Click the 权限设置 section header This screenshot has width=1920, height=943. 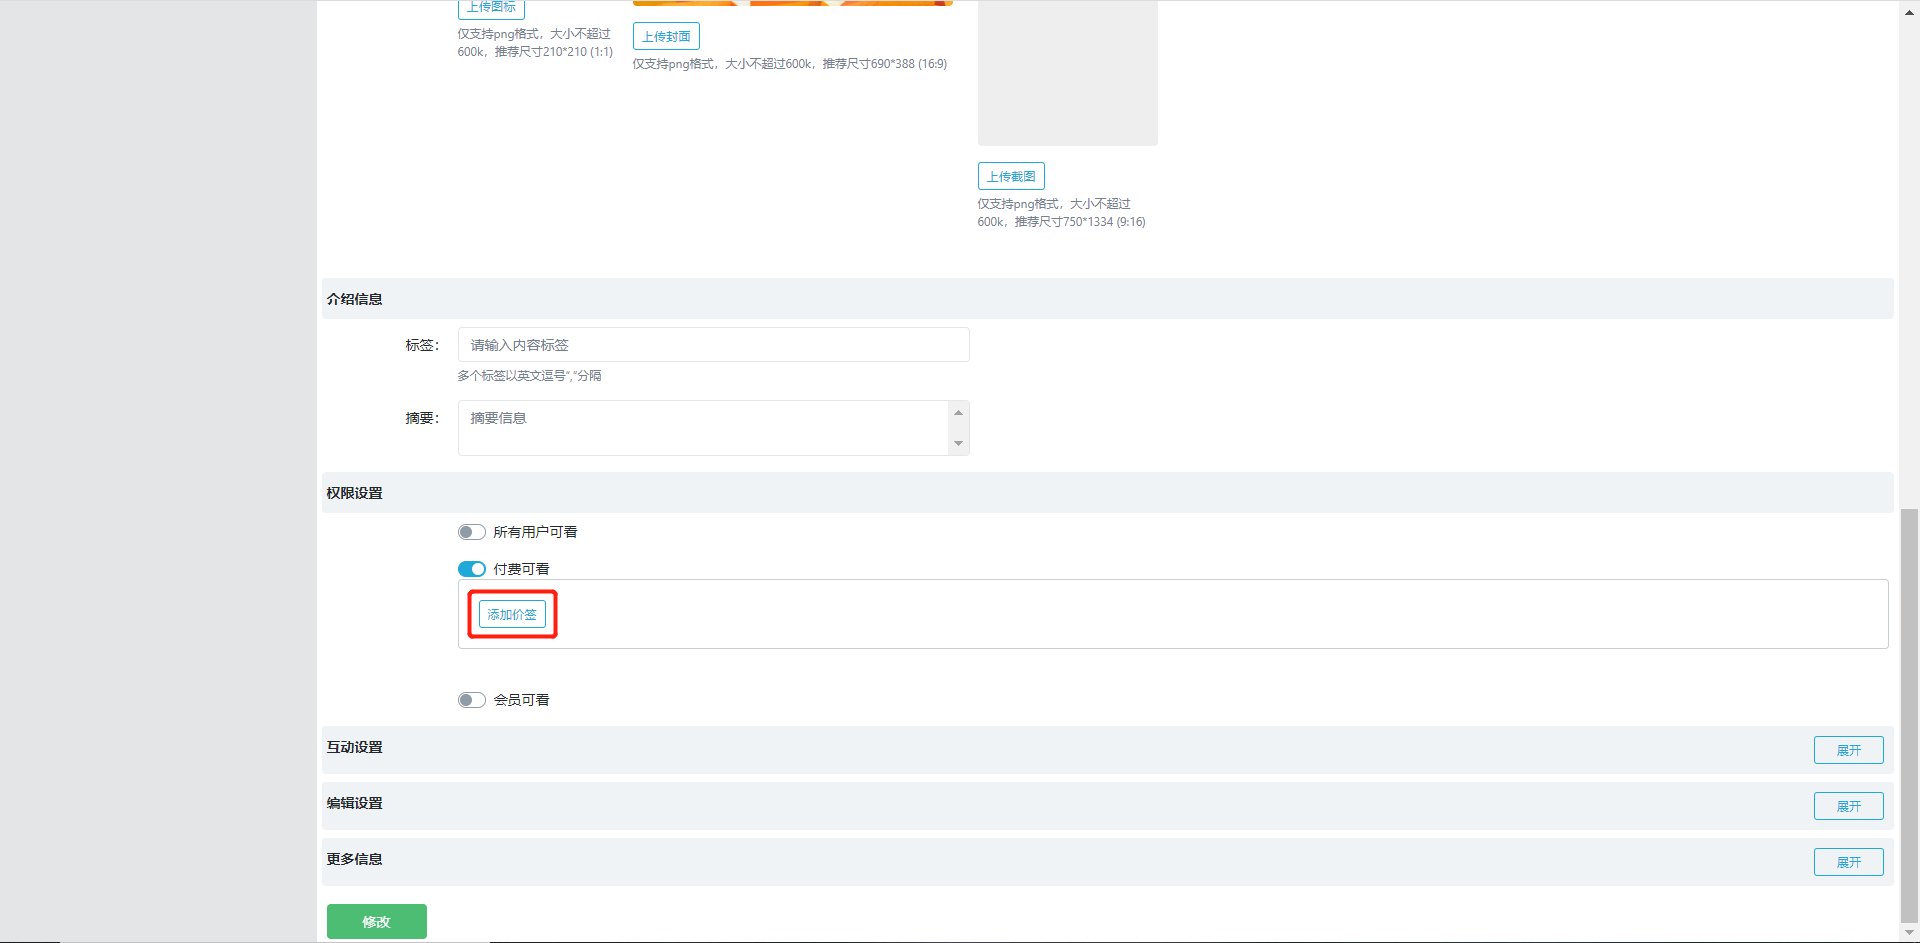pos(355,493)
